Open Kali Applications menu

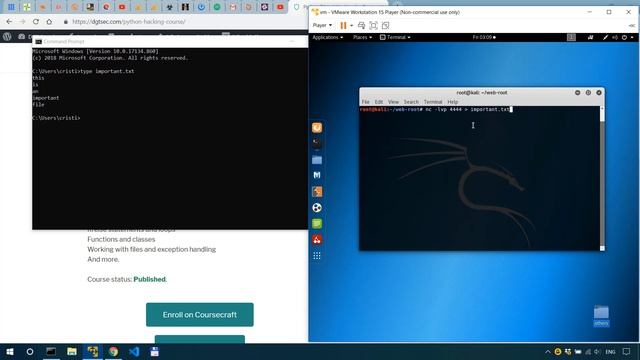pyautogui.click(x=327, y=37)
